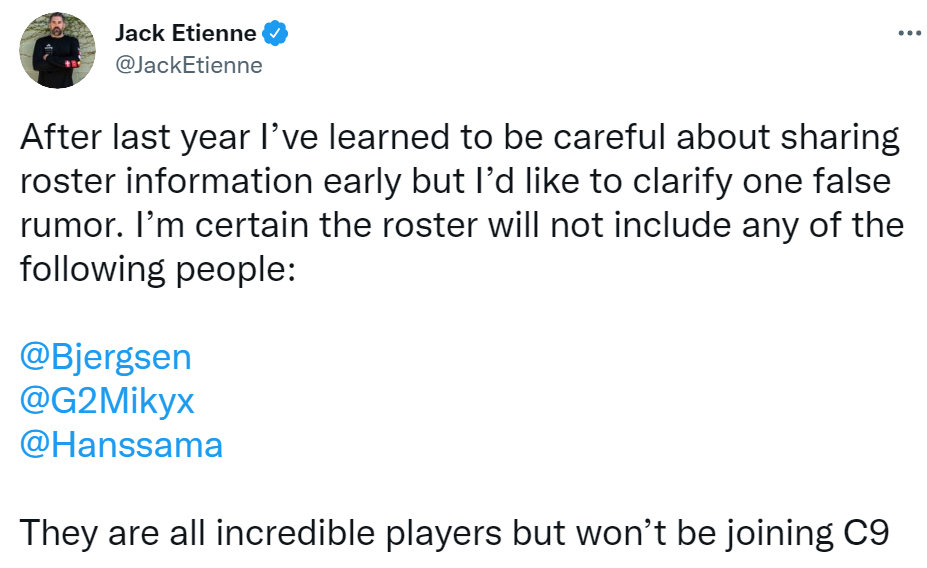Open the three-dot more options menu
The width and height of the screenshot is (927, 568).
(x=909, y=33)
